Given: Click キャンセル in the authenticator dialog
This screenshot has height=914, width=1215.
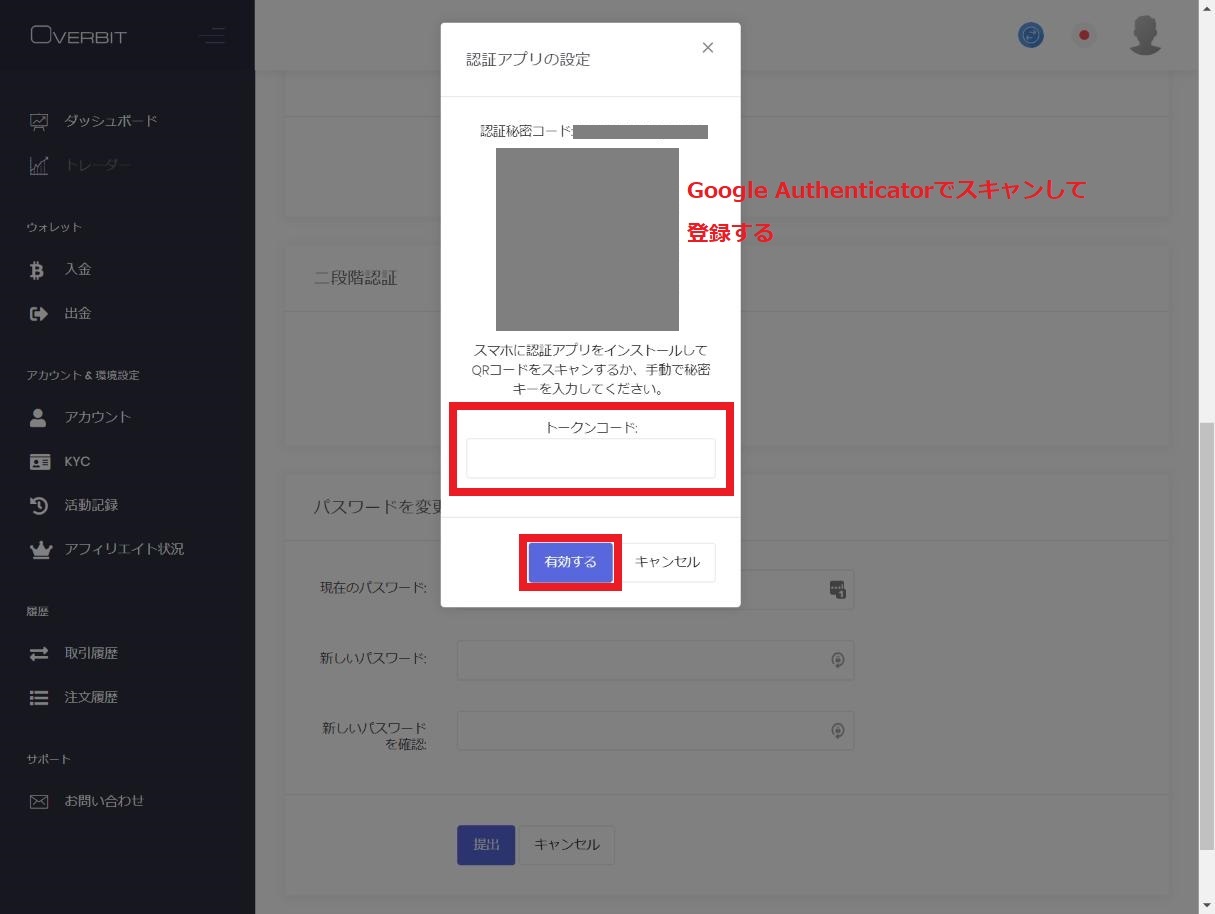Looking at the screenshot, I should (x=668, y=562).
